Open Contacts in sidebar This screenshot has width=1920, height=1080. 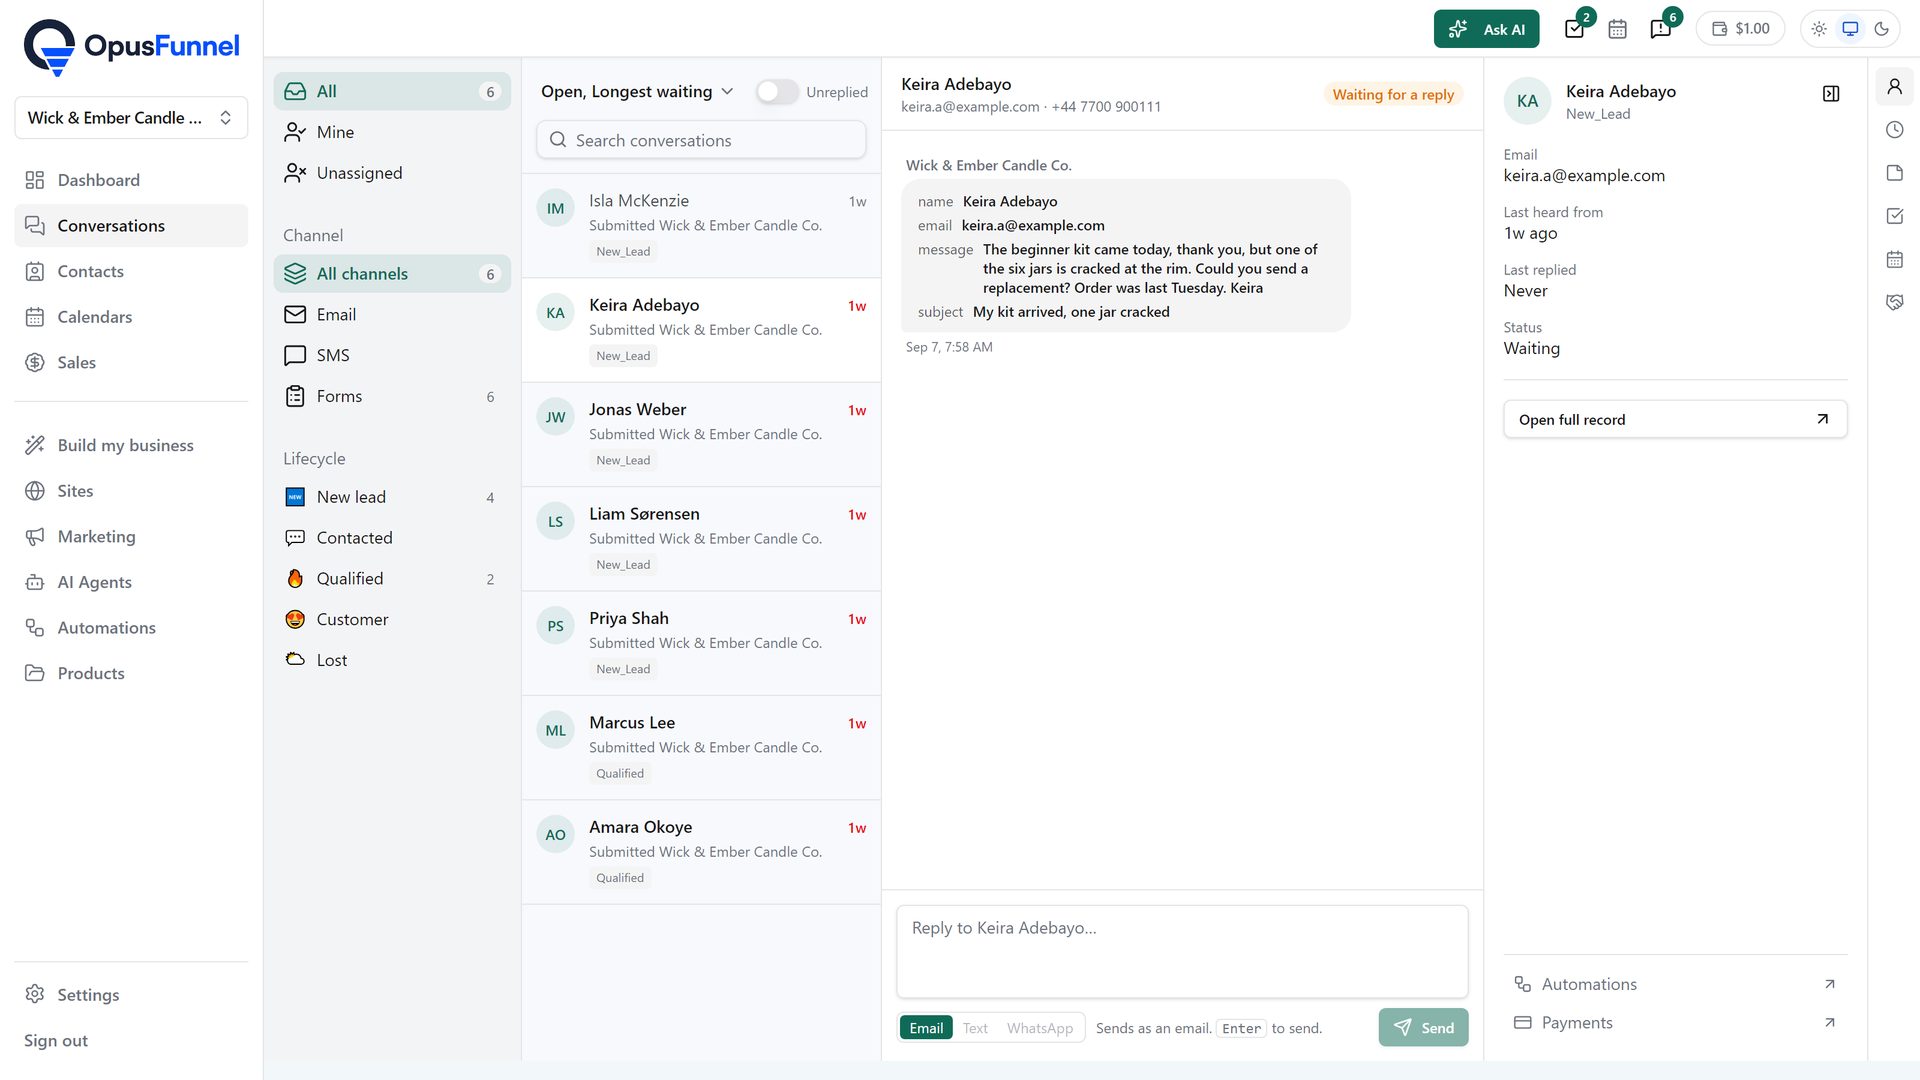tap(131, 271)
